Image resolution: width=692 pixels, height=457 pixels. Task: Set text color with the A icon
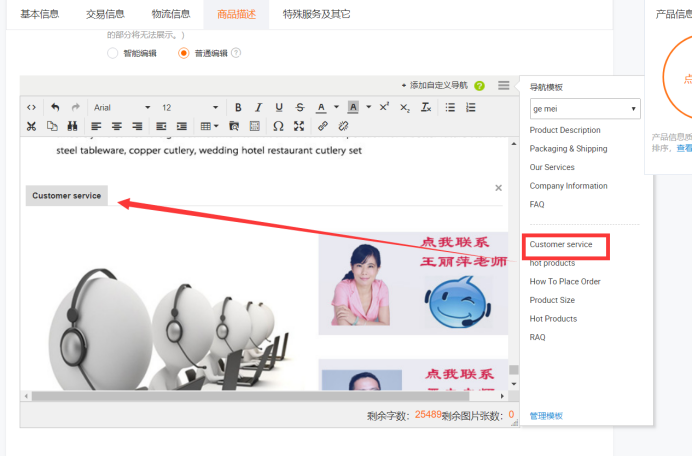click(321, 108)
